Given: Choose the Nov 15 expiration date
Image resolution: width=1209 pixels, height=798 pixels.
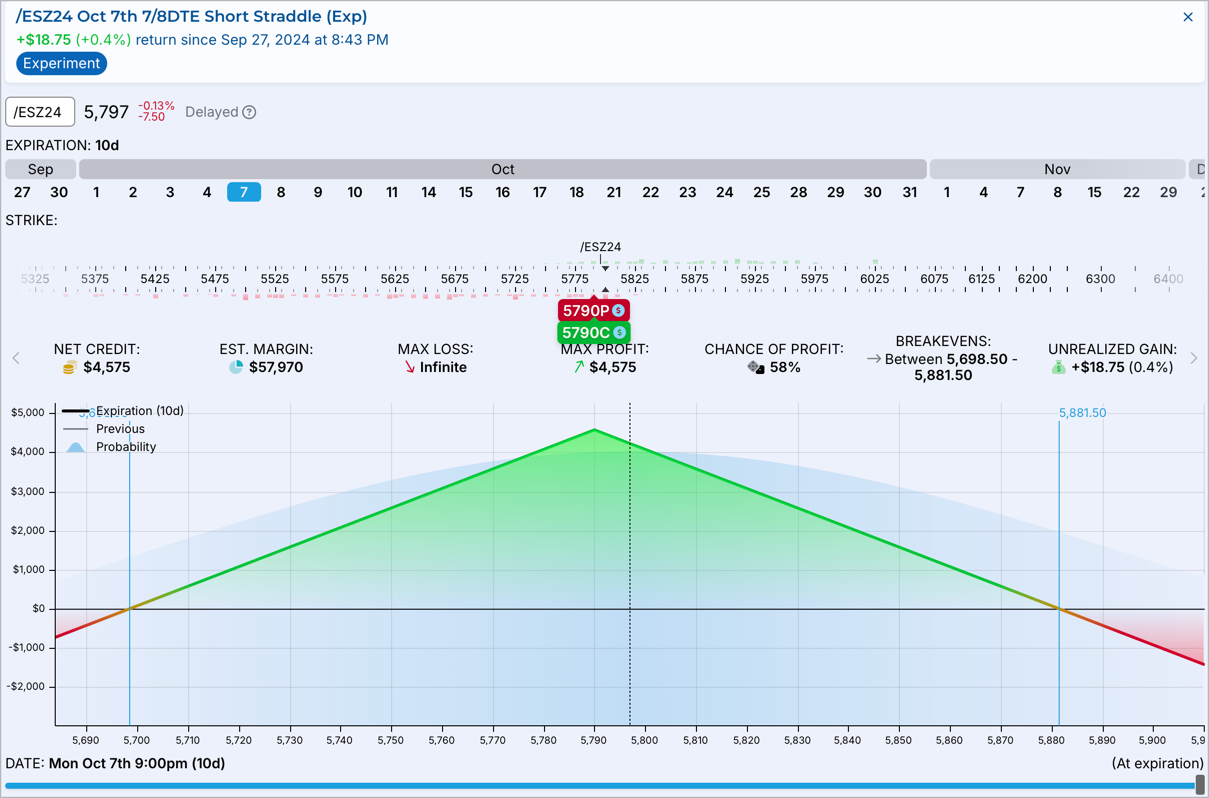Looking at the screenshot, I should [x=1094, y=192].
